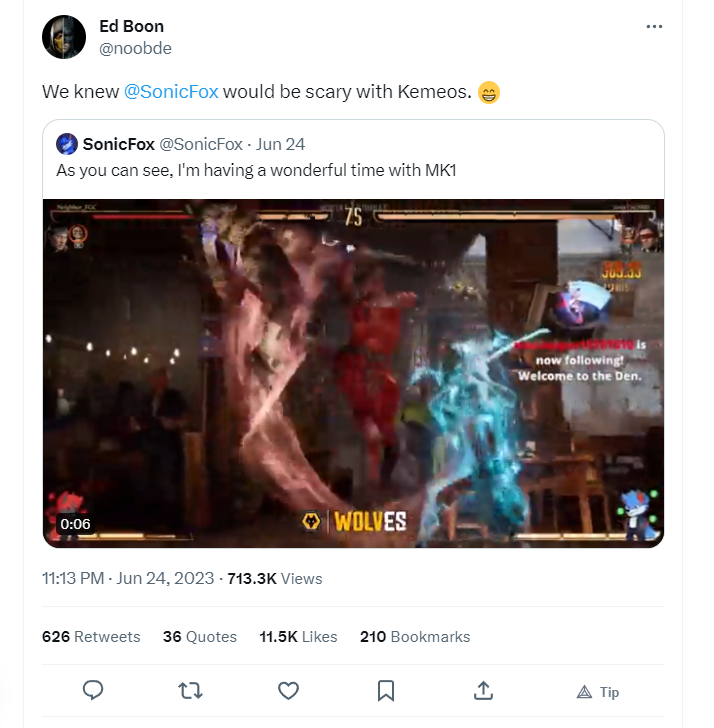Viewport: 714px width, 728px height.
Task: View the 626 Retweets list
Action: (91, 637)
